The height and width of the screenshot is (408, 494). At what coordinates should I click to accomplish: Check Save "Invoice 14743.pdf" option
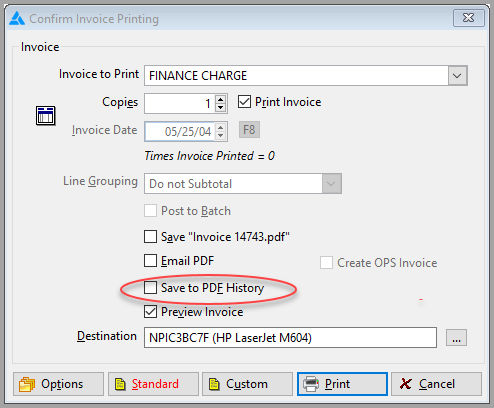pyautogui.click(x=150, y=237)
